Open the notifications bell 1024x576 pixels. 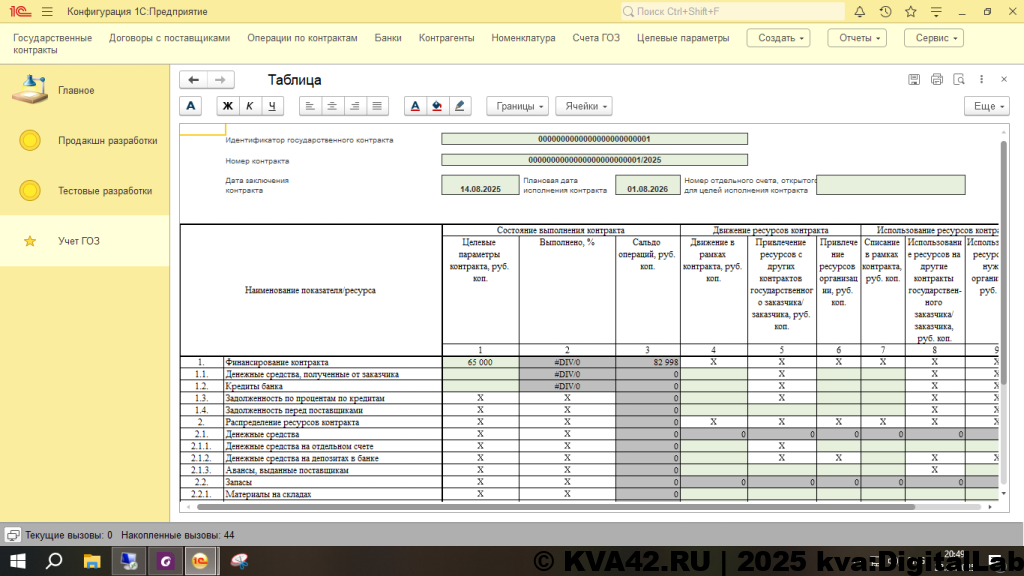[858, 12]
